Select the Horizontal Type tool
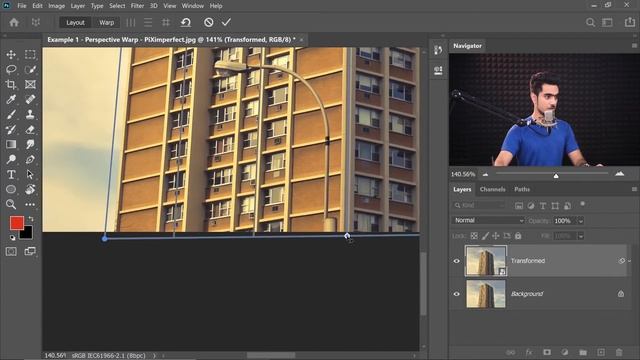Image resolution: width=640 pixels, height=360 pixels. 11,174
